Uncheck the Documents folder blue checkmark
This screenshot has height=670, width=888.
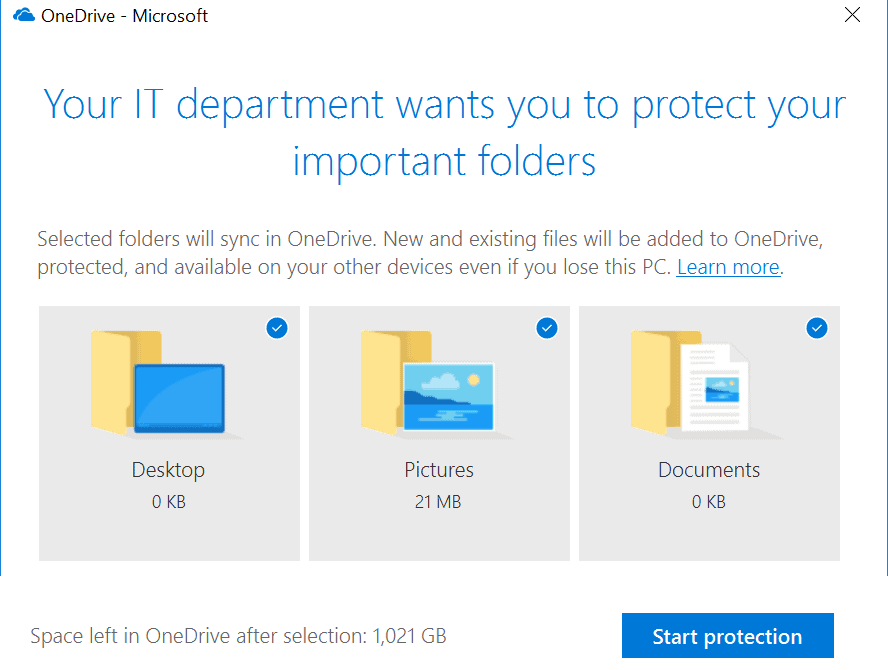tap(817, 328)
